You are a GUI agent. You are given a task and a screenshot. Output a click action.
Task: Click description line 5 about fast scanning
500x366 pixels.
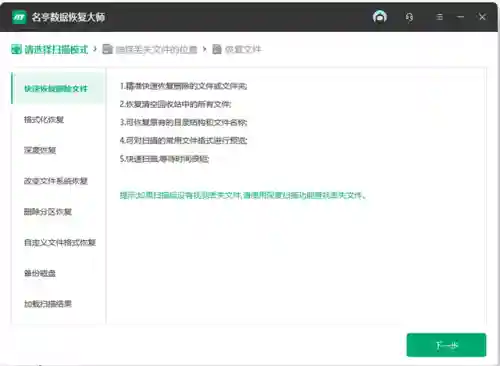164,159
